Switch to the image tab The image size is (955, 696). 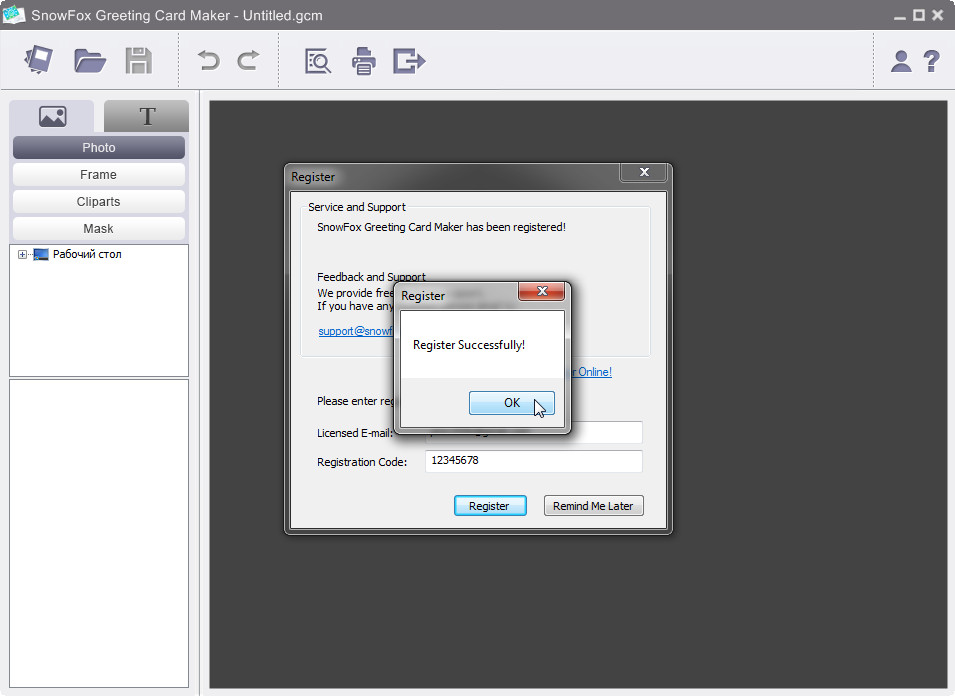[x=52, y=116]
